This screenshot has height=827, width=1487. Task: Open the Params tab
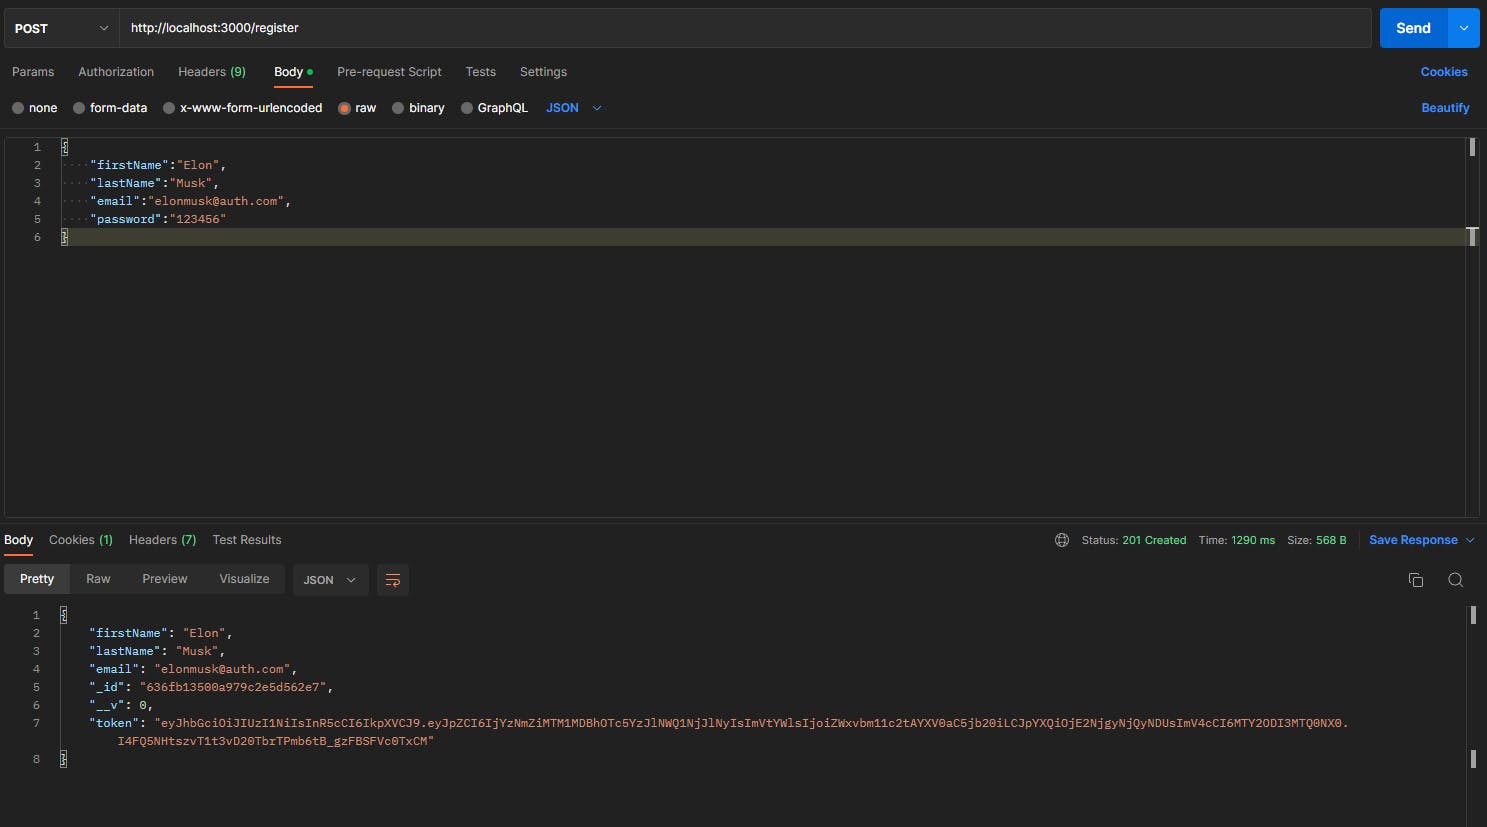(x=33, y=72)
